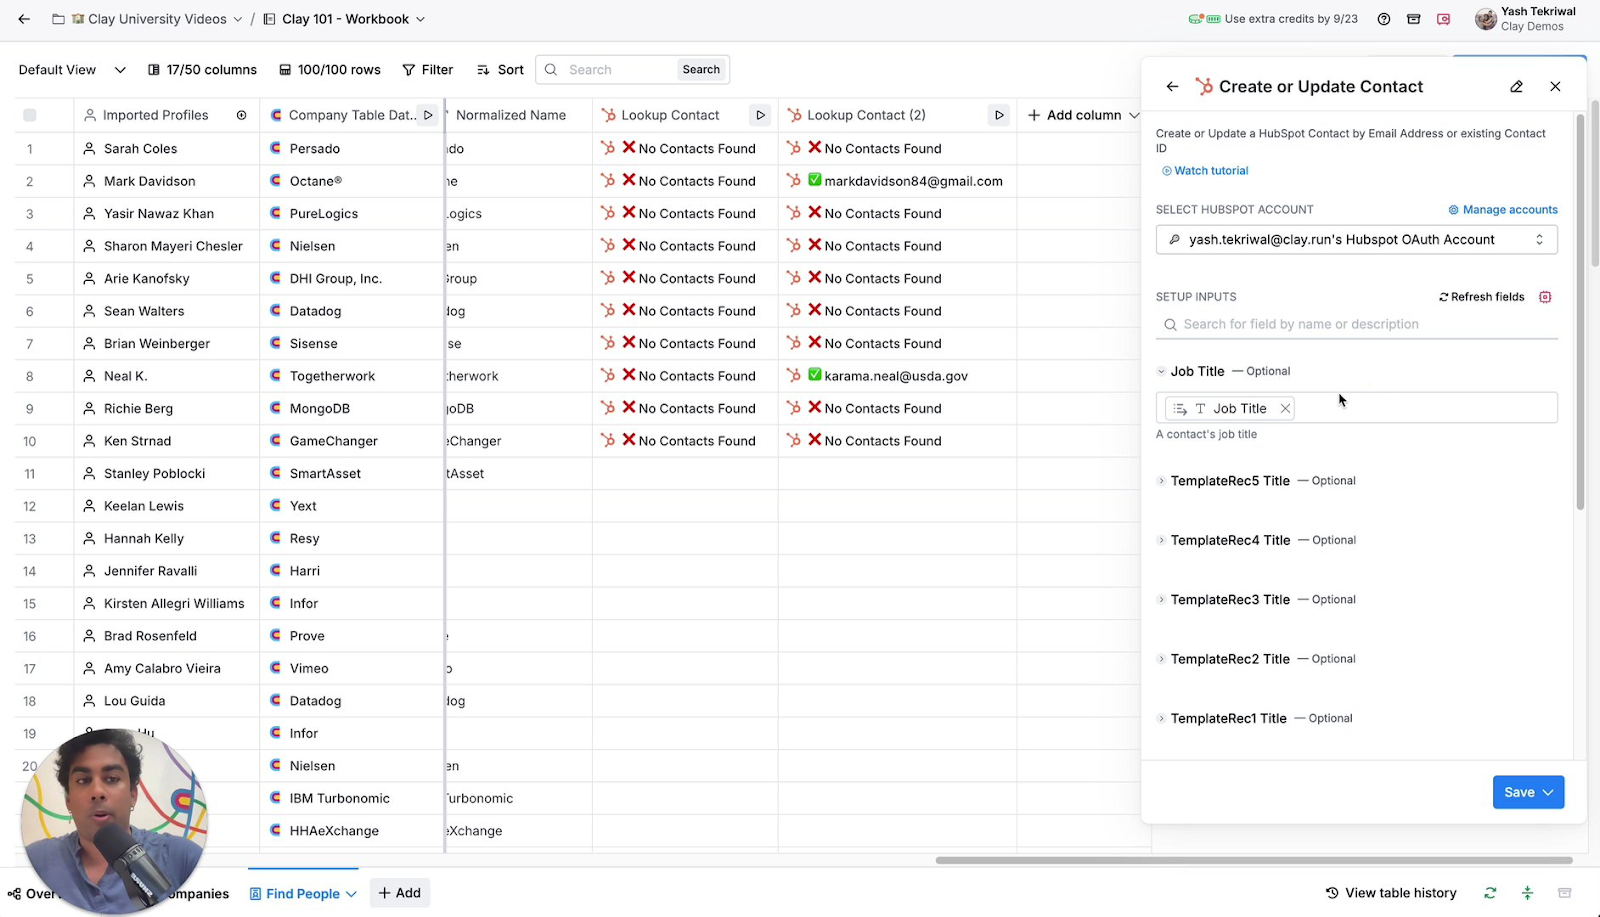
Task: Go back using the top-left arrow
Action: tap(24, 19)
